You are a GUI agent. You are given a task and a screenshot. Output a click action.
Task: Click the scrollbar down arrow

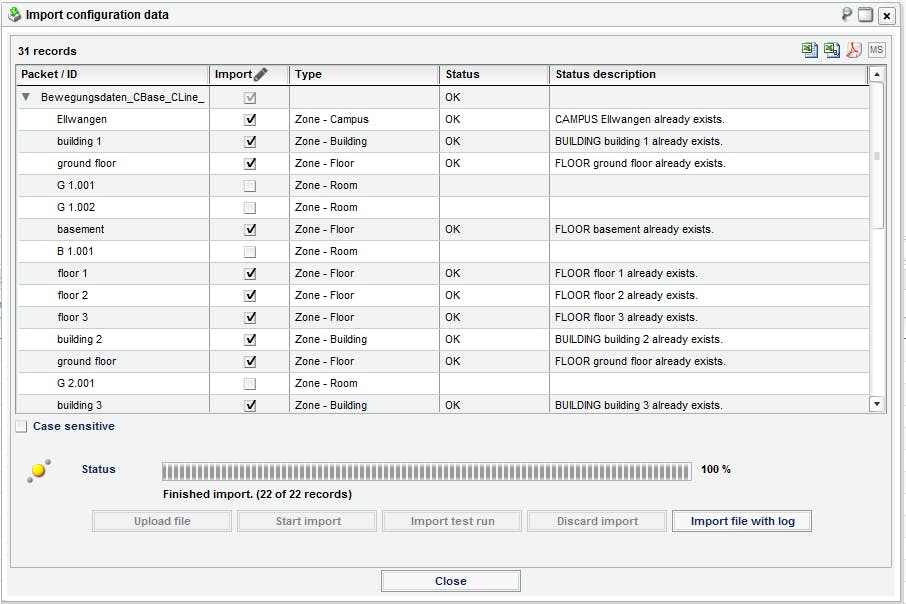click(877, 404)
